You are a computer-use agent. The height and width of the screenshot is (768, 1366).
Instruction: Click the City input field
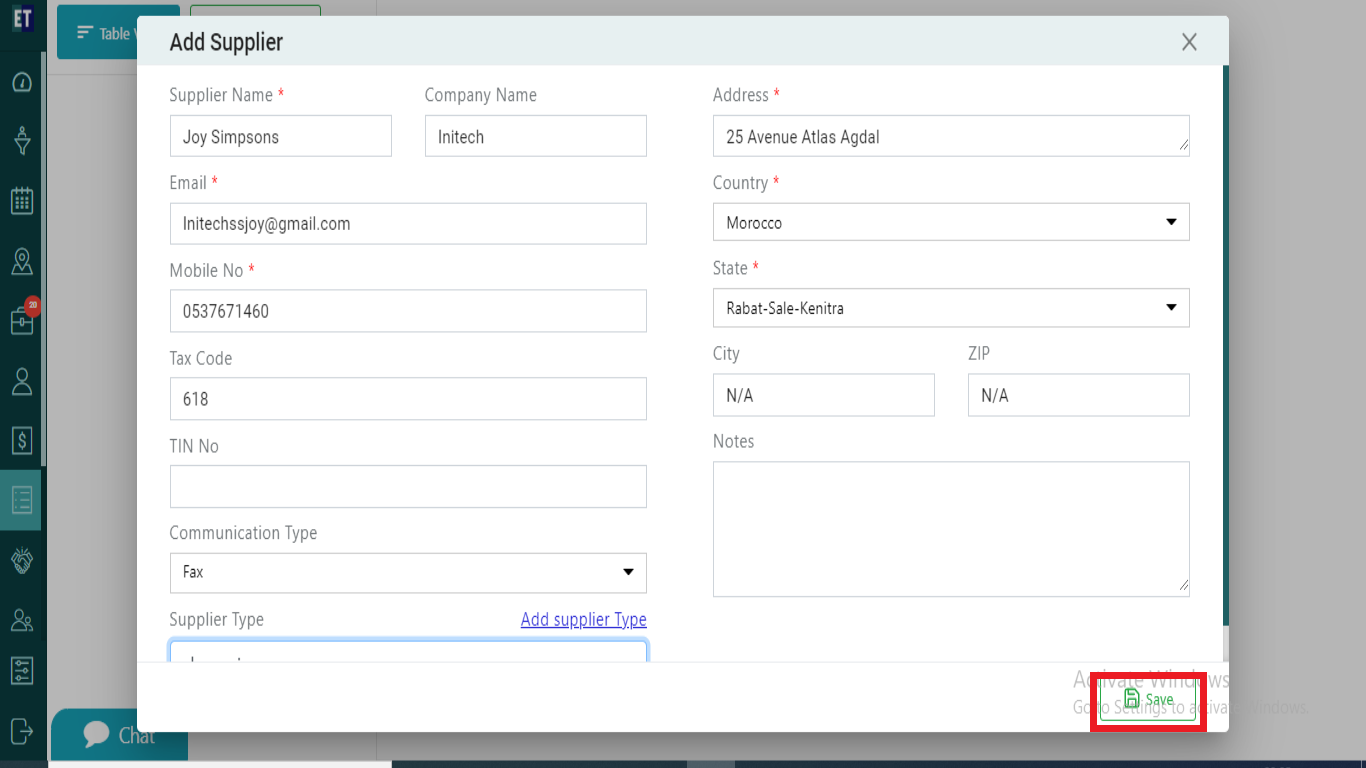(824, 395)
